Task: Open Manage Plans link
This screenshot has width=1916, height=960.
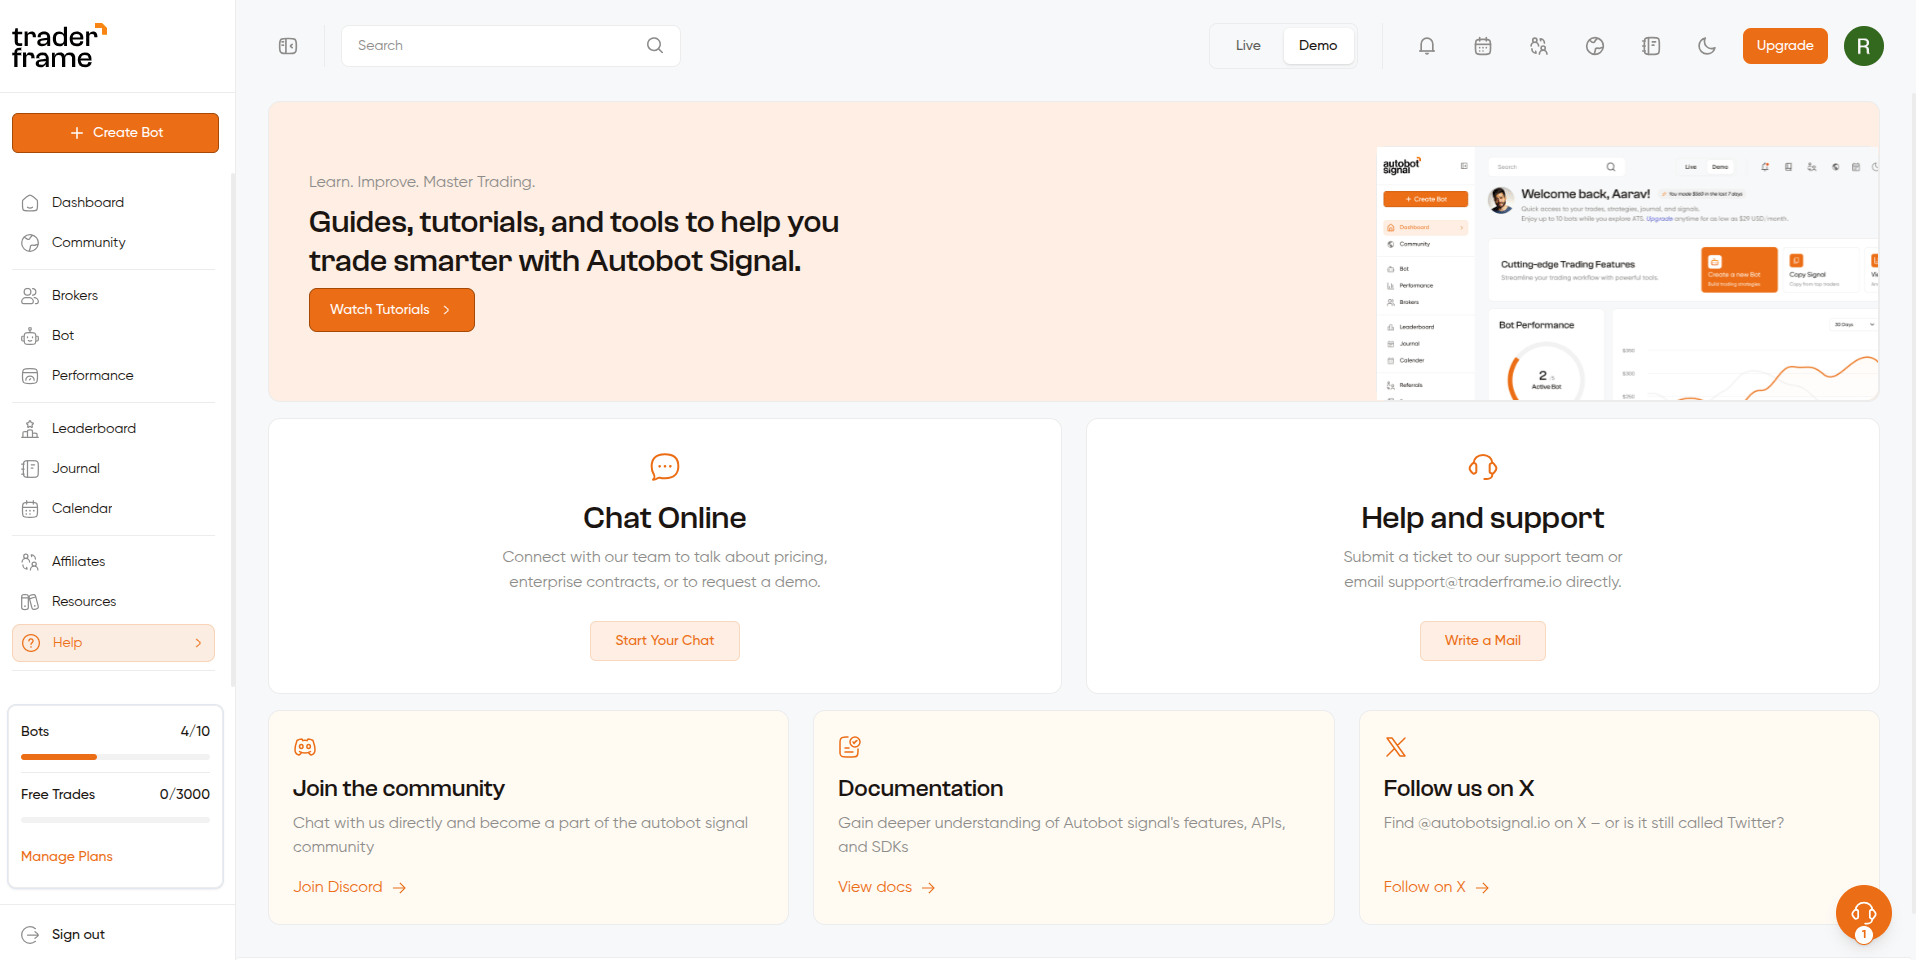Action: point(67,857)
